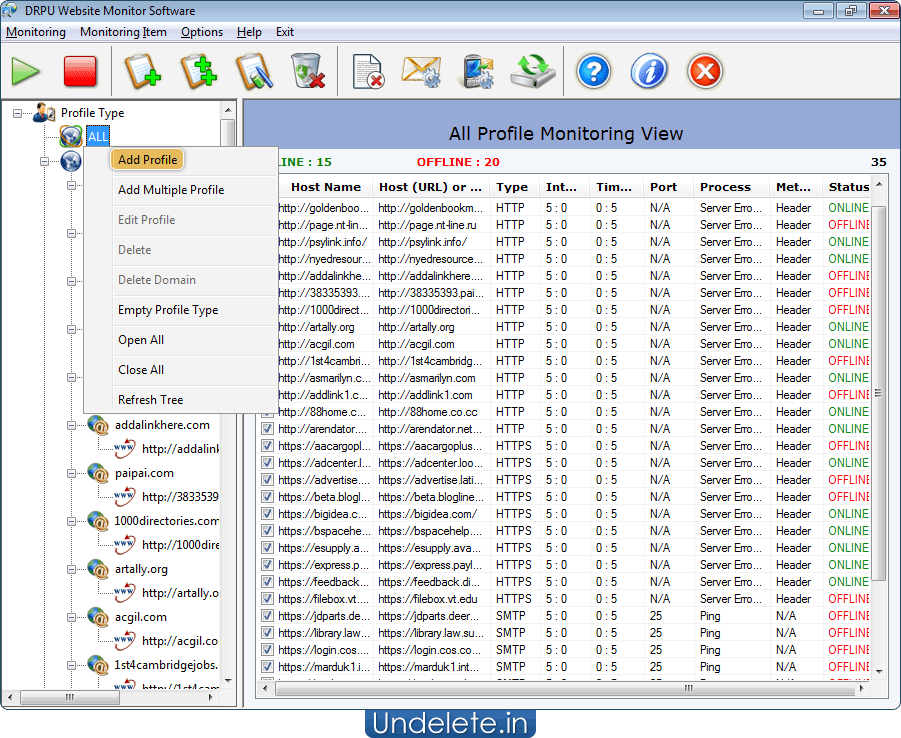
Task: Click the globe icon below ALL node
Action: [71, 162]
